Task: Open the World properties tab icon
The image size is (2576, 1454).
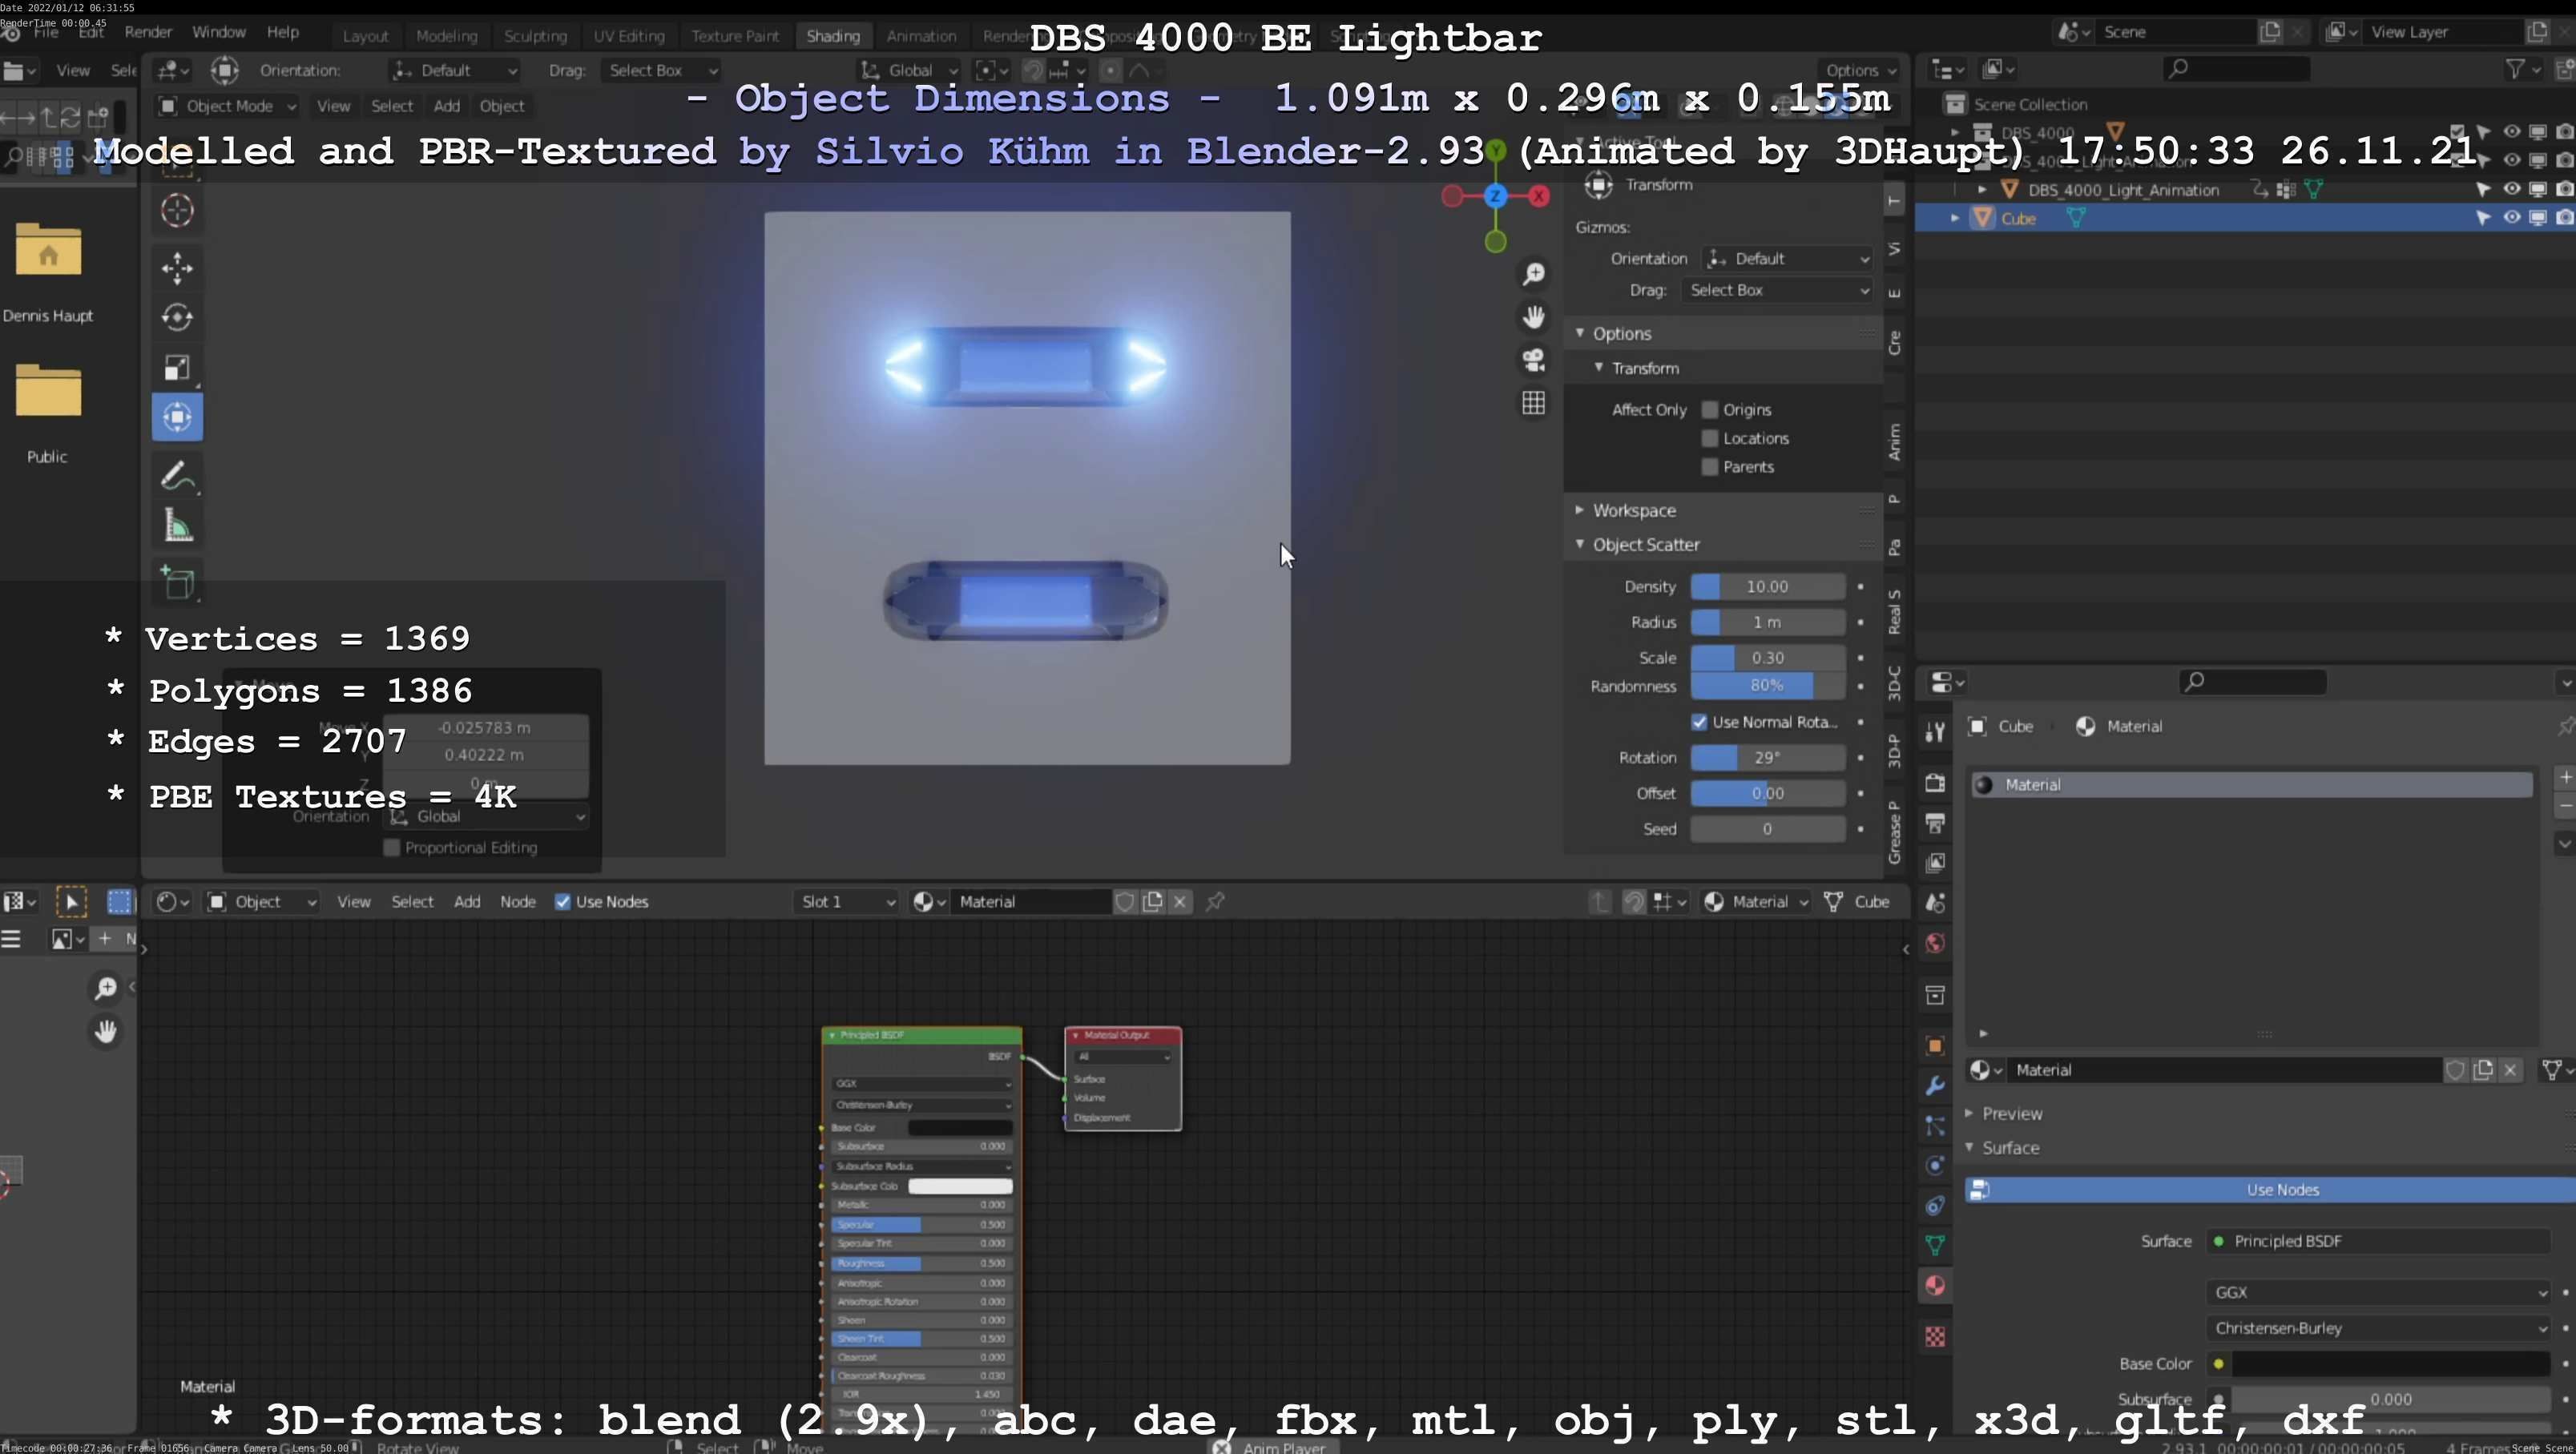Action: click(x=1935, y=944)
